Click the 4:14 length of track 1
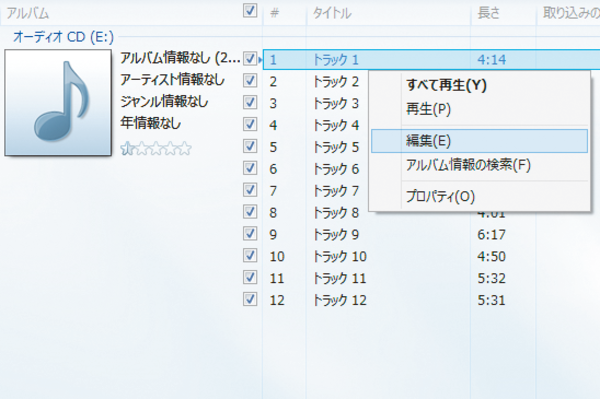Image resolution: width=600 pixels, height=399 pixels. [x=491, y=60]
